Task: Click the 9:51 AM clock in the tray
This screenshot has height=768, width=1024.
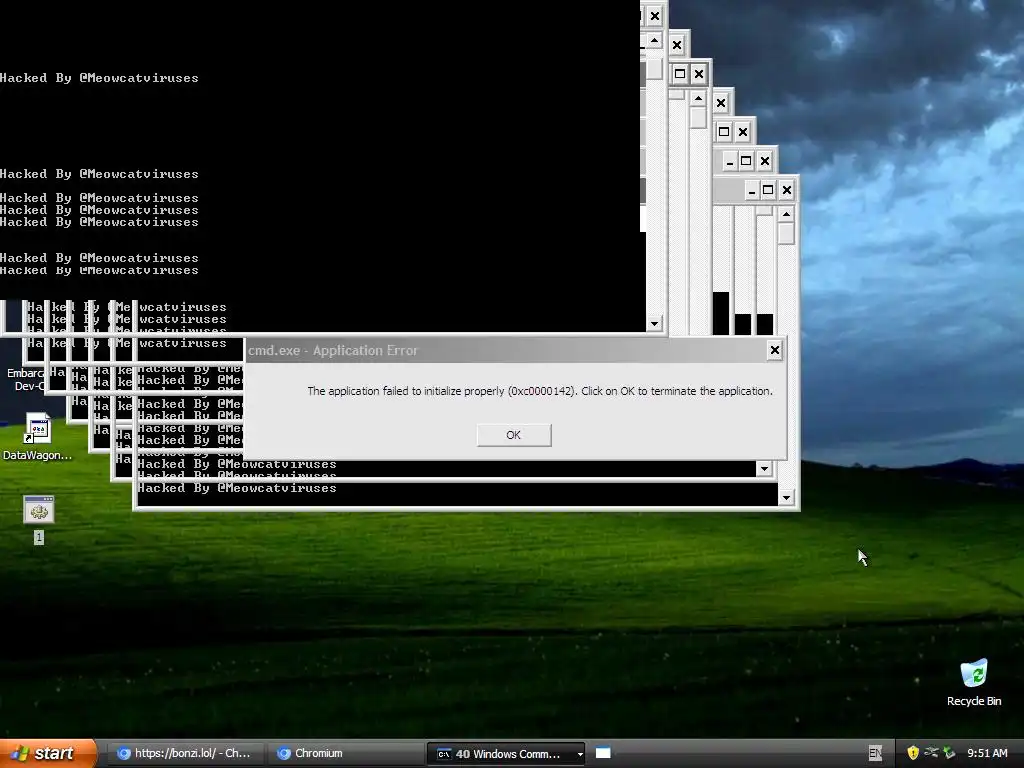Action: click(x=987, y=753)
